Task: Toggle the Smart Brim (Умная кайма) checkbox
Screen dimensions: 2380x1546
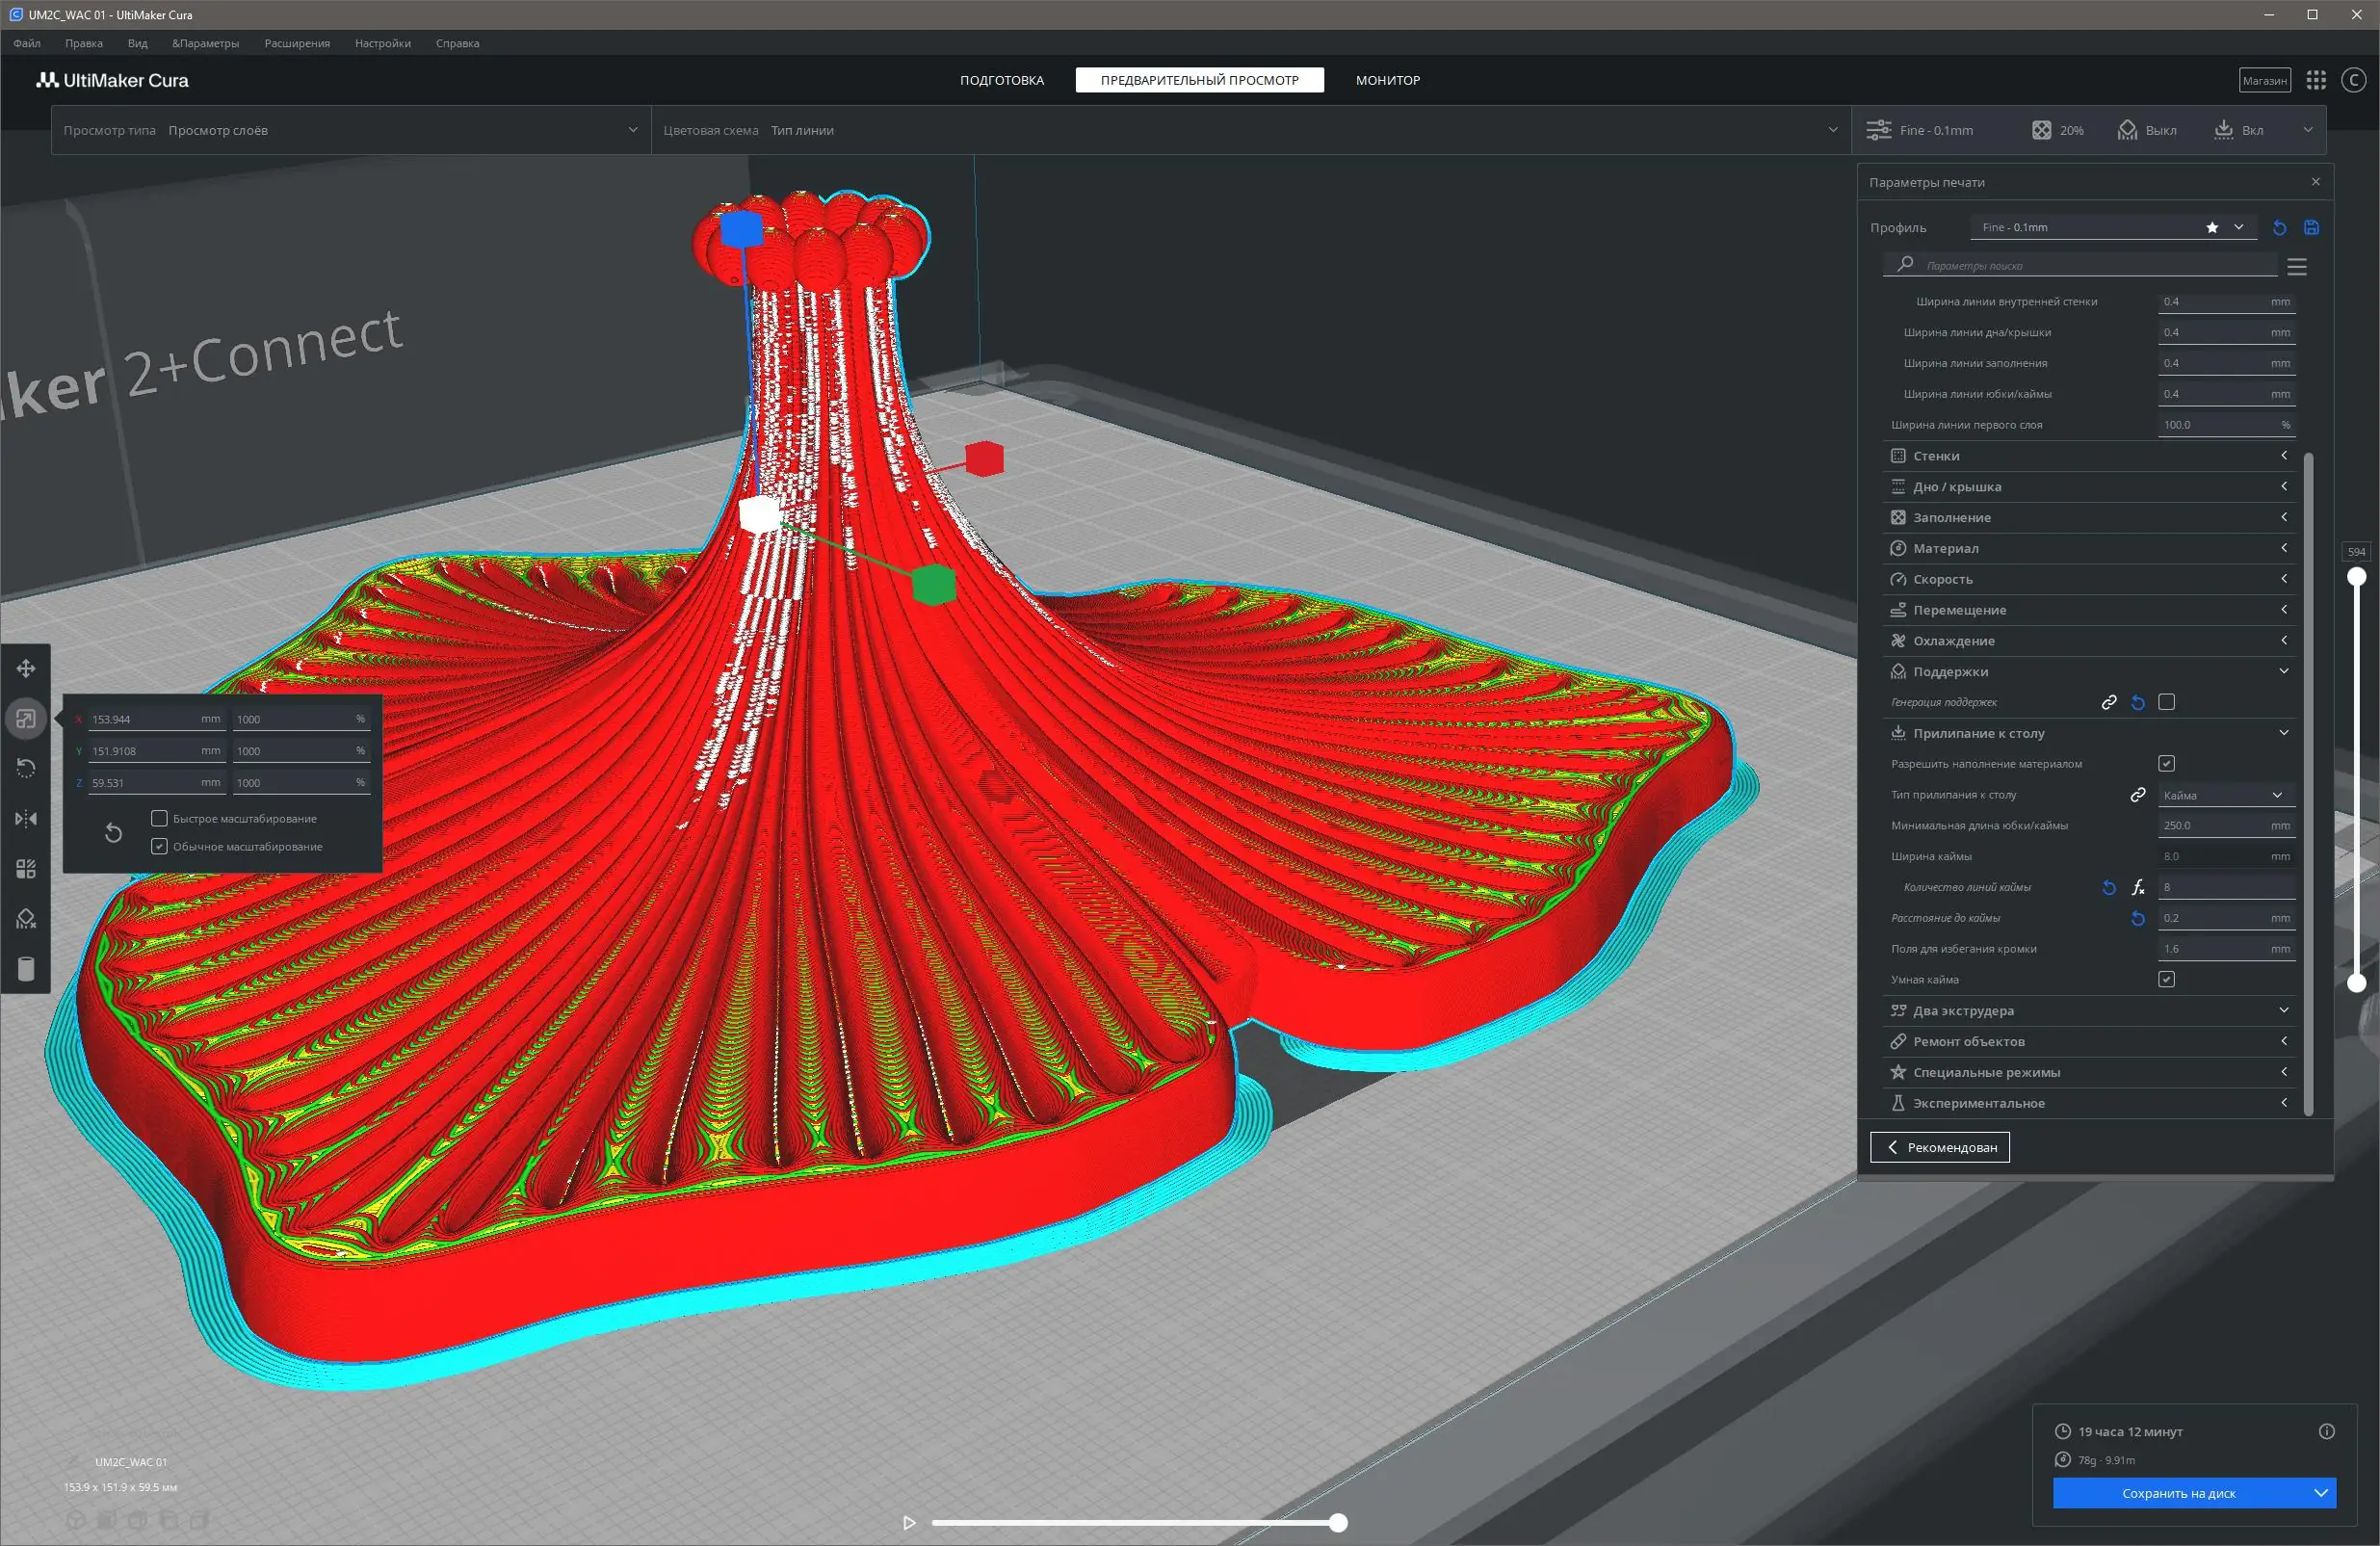Action: pyautogui.click(x=2166, y=980)
